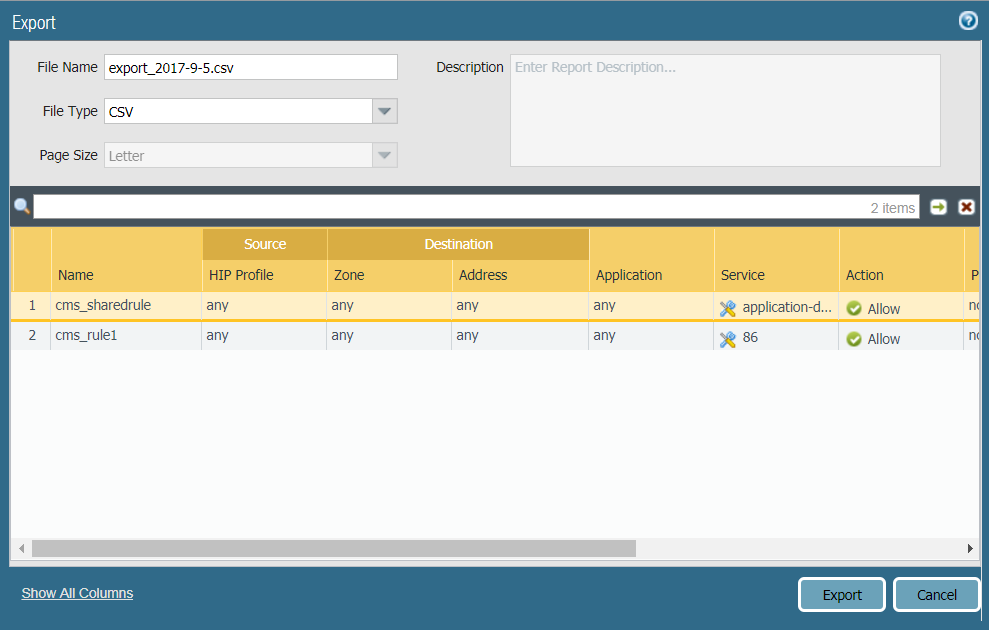Open the Page Size dropdown arrow

385,155
